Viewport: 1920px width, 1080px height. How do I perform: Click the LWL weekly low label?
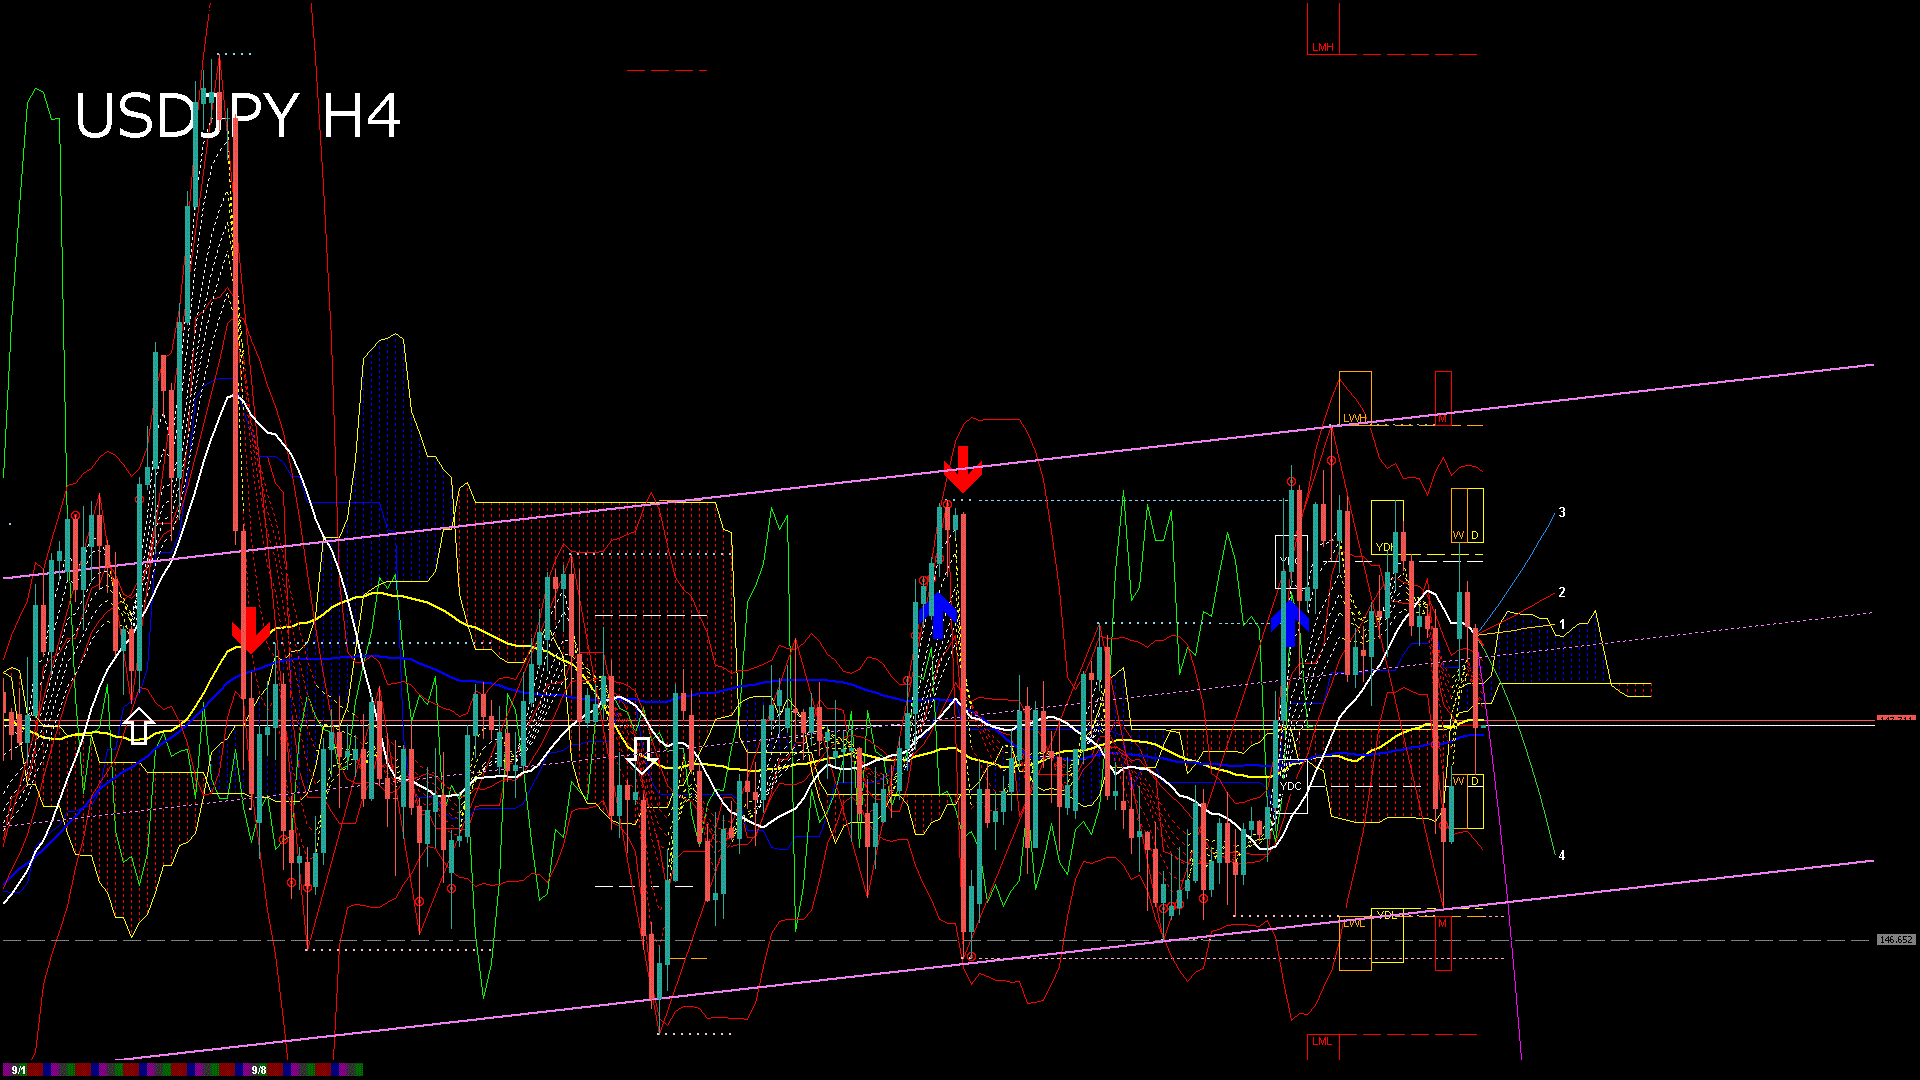(1353, 923)
